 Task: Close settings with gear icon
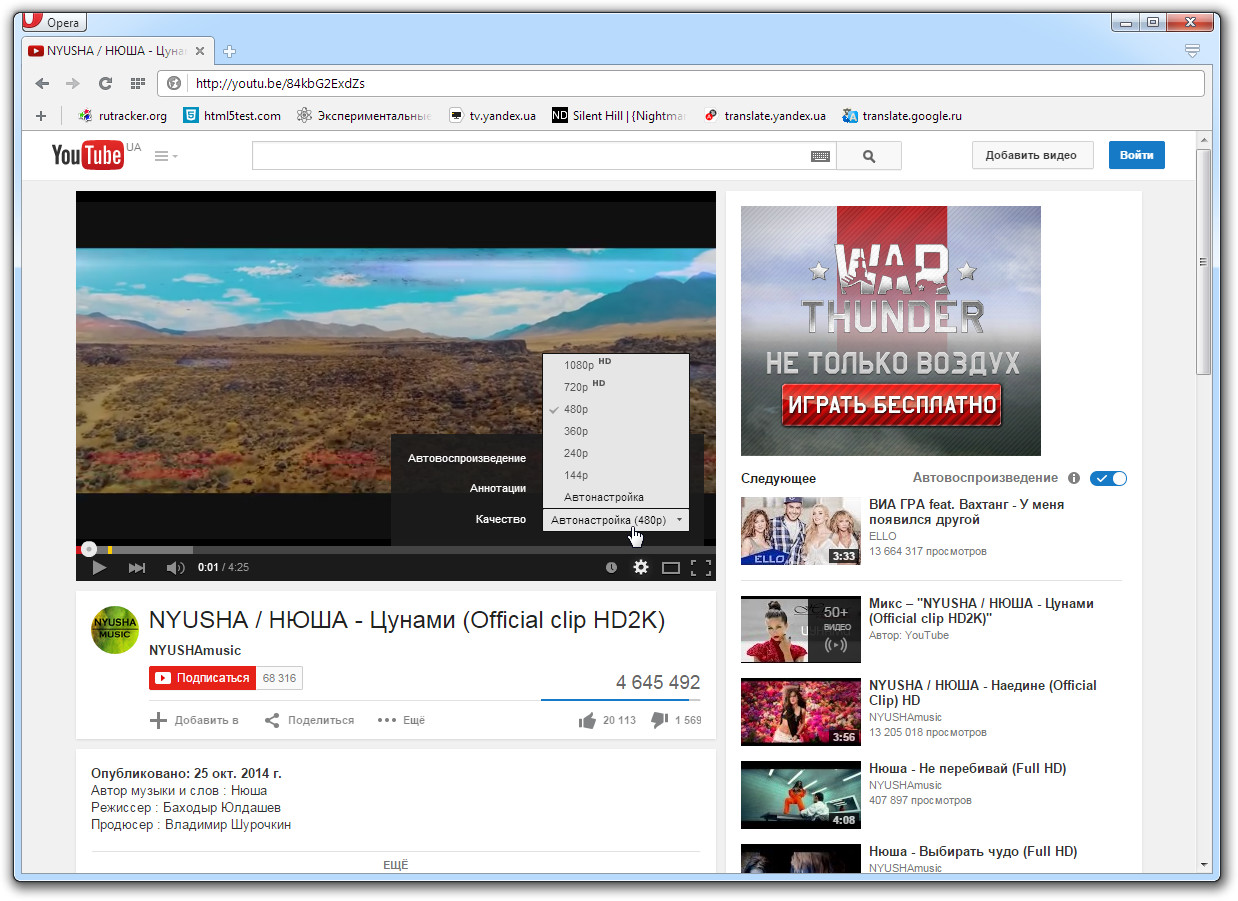(641, 567)
